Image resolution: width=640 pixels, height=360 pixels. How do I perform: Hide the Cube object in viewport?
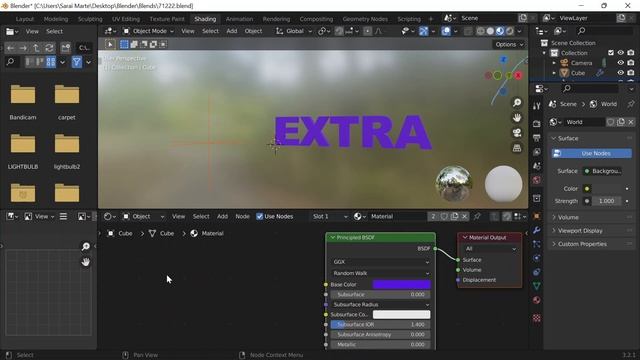(620, 73)
